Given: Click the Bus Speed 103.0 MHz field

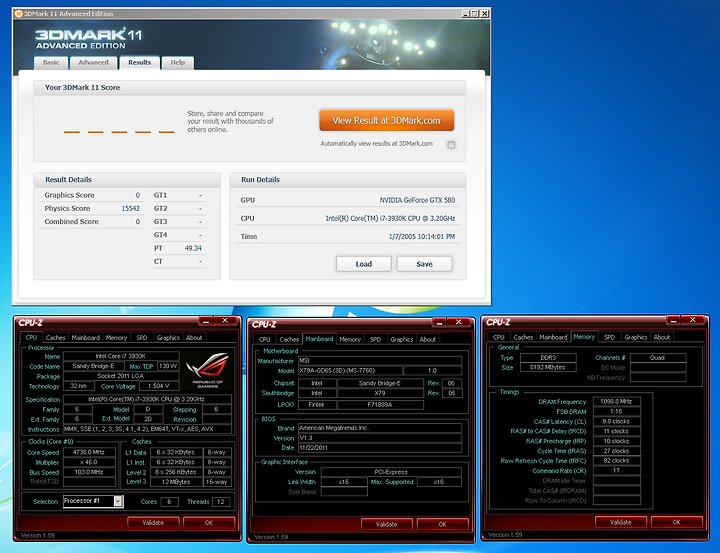Looking at the screenshot, I should [89, 472].
